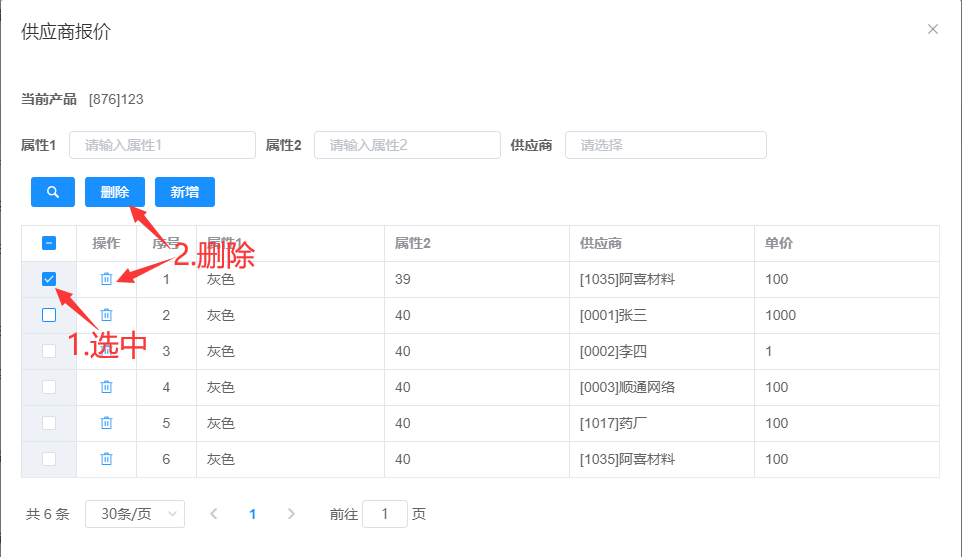The height and width of the screenshot is (557, 962).
Task: Click the 新增 button
Action: tap(184, 192)
